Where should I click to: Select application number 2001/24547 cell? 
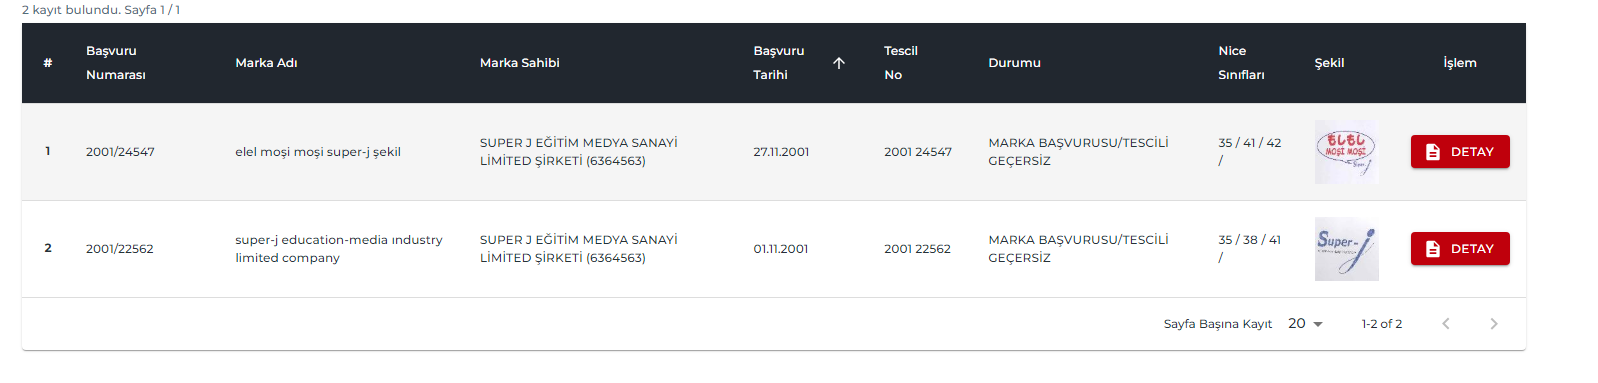120,152
